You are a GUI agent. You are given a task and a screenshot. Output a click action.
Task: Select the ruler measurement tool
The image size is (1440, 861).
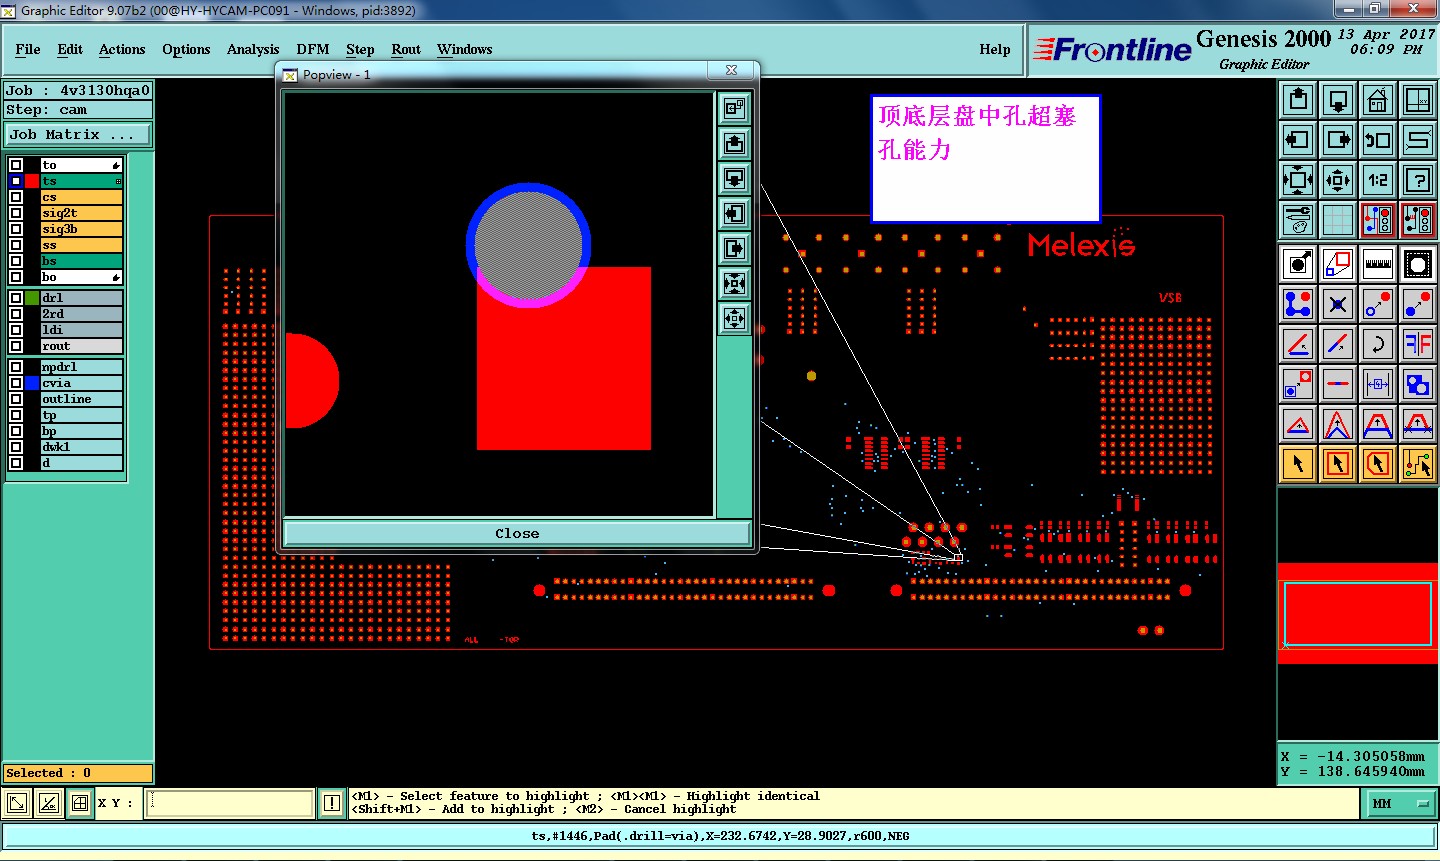click(x=1378, y=264)
